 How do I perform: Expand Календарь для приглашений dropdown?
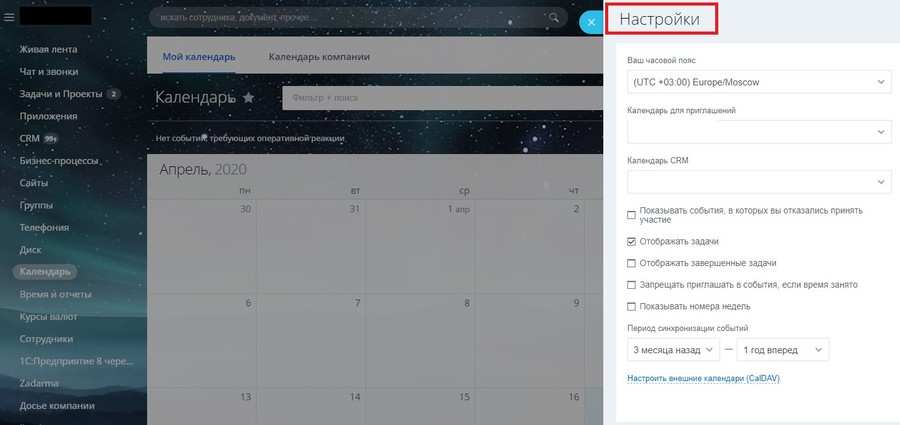click(759, 132)
